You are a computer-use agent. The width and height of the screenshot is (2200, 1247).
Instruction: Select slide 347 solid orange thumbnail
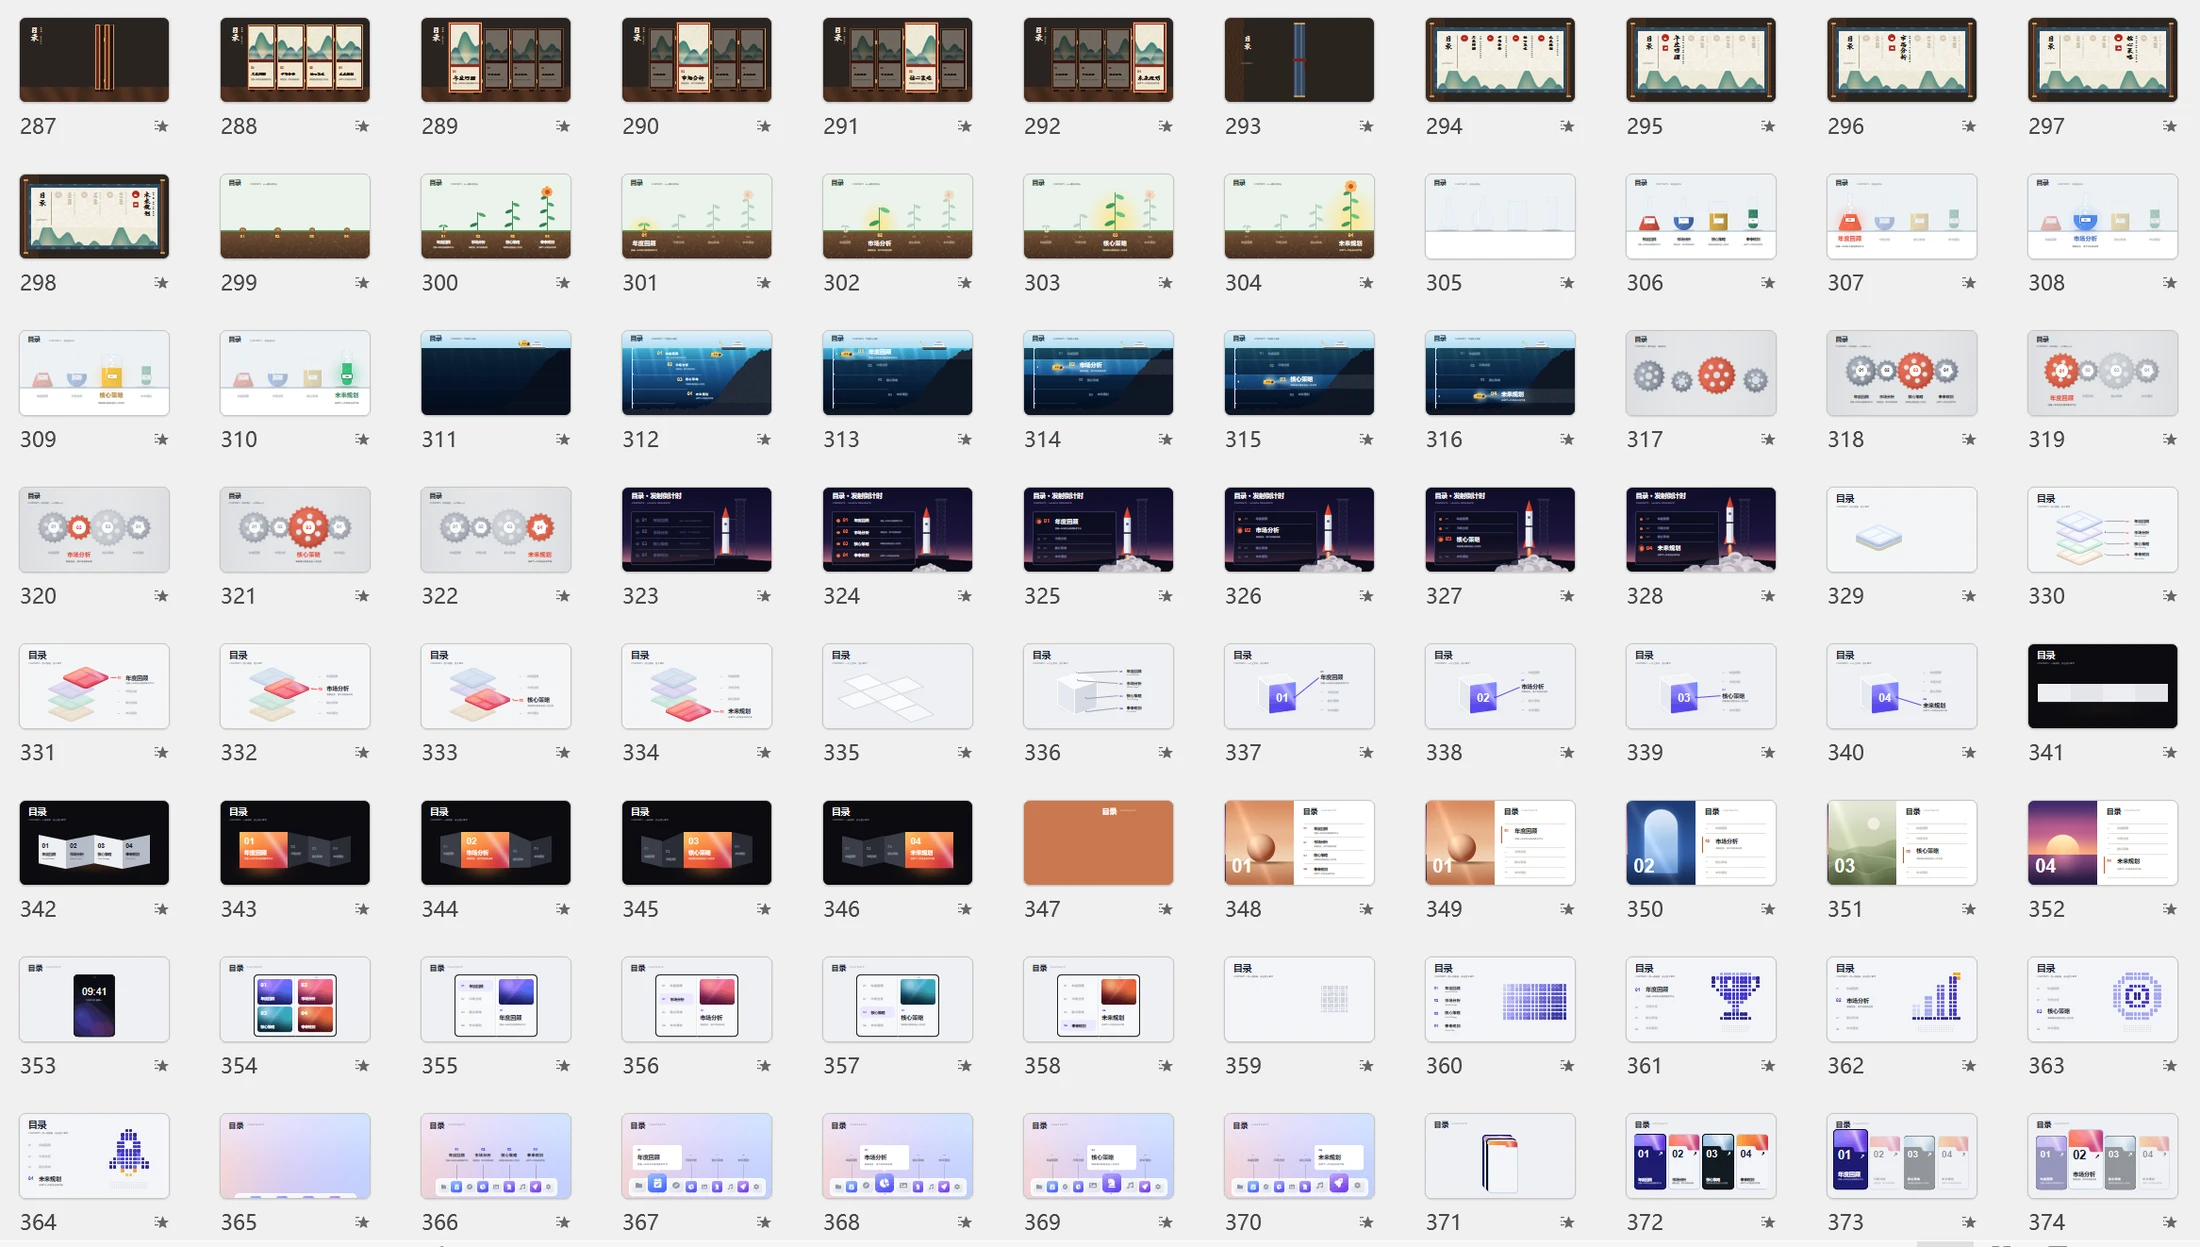pos(1098,843)
